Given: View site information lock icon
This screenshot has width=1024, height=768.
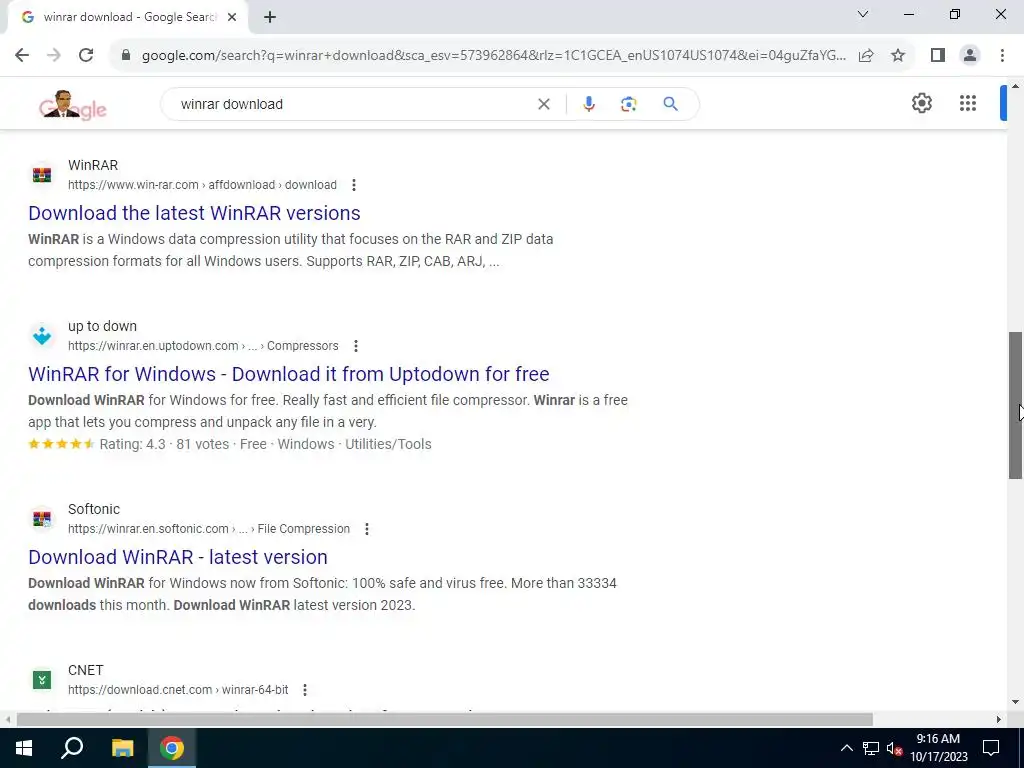Looking at the screenshot, I should click(126, 55).
